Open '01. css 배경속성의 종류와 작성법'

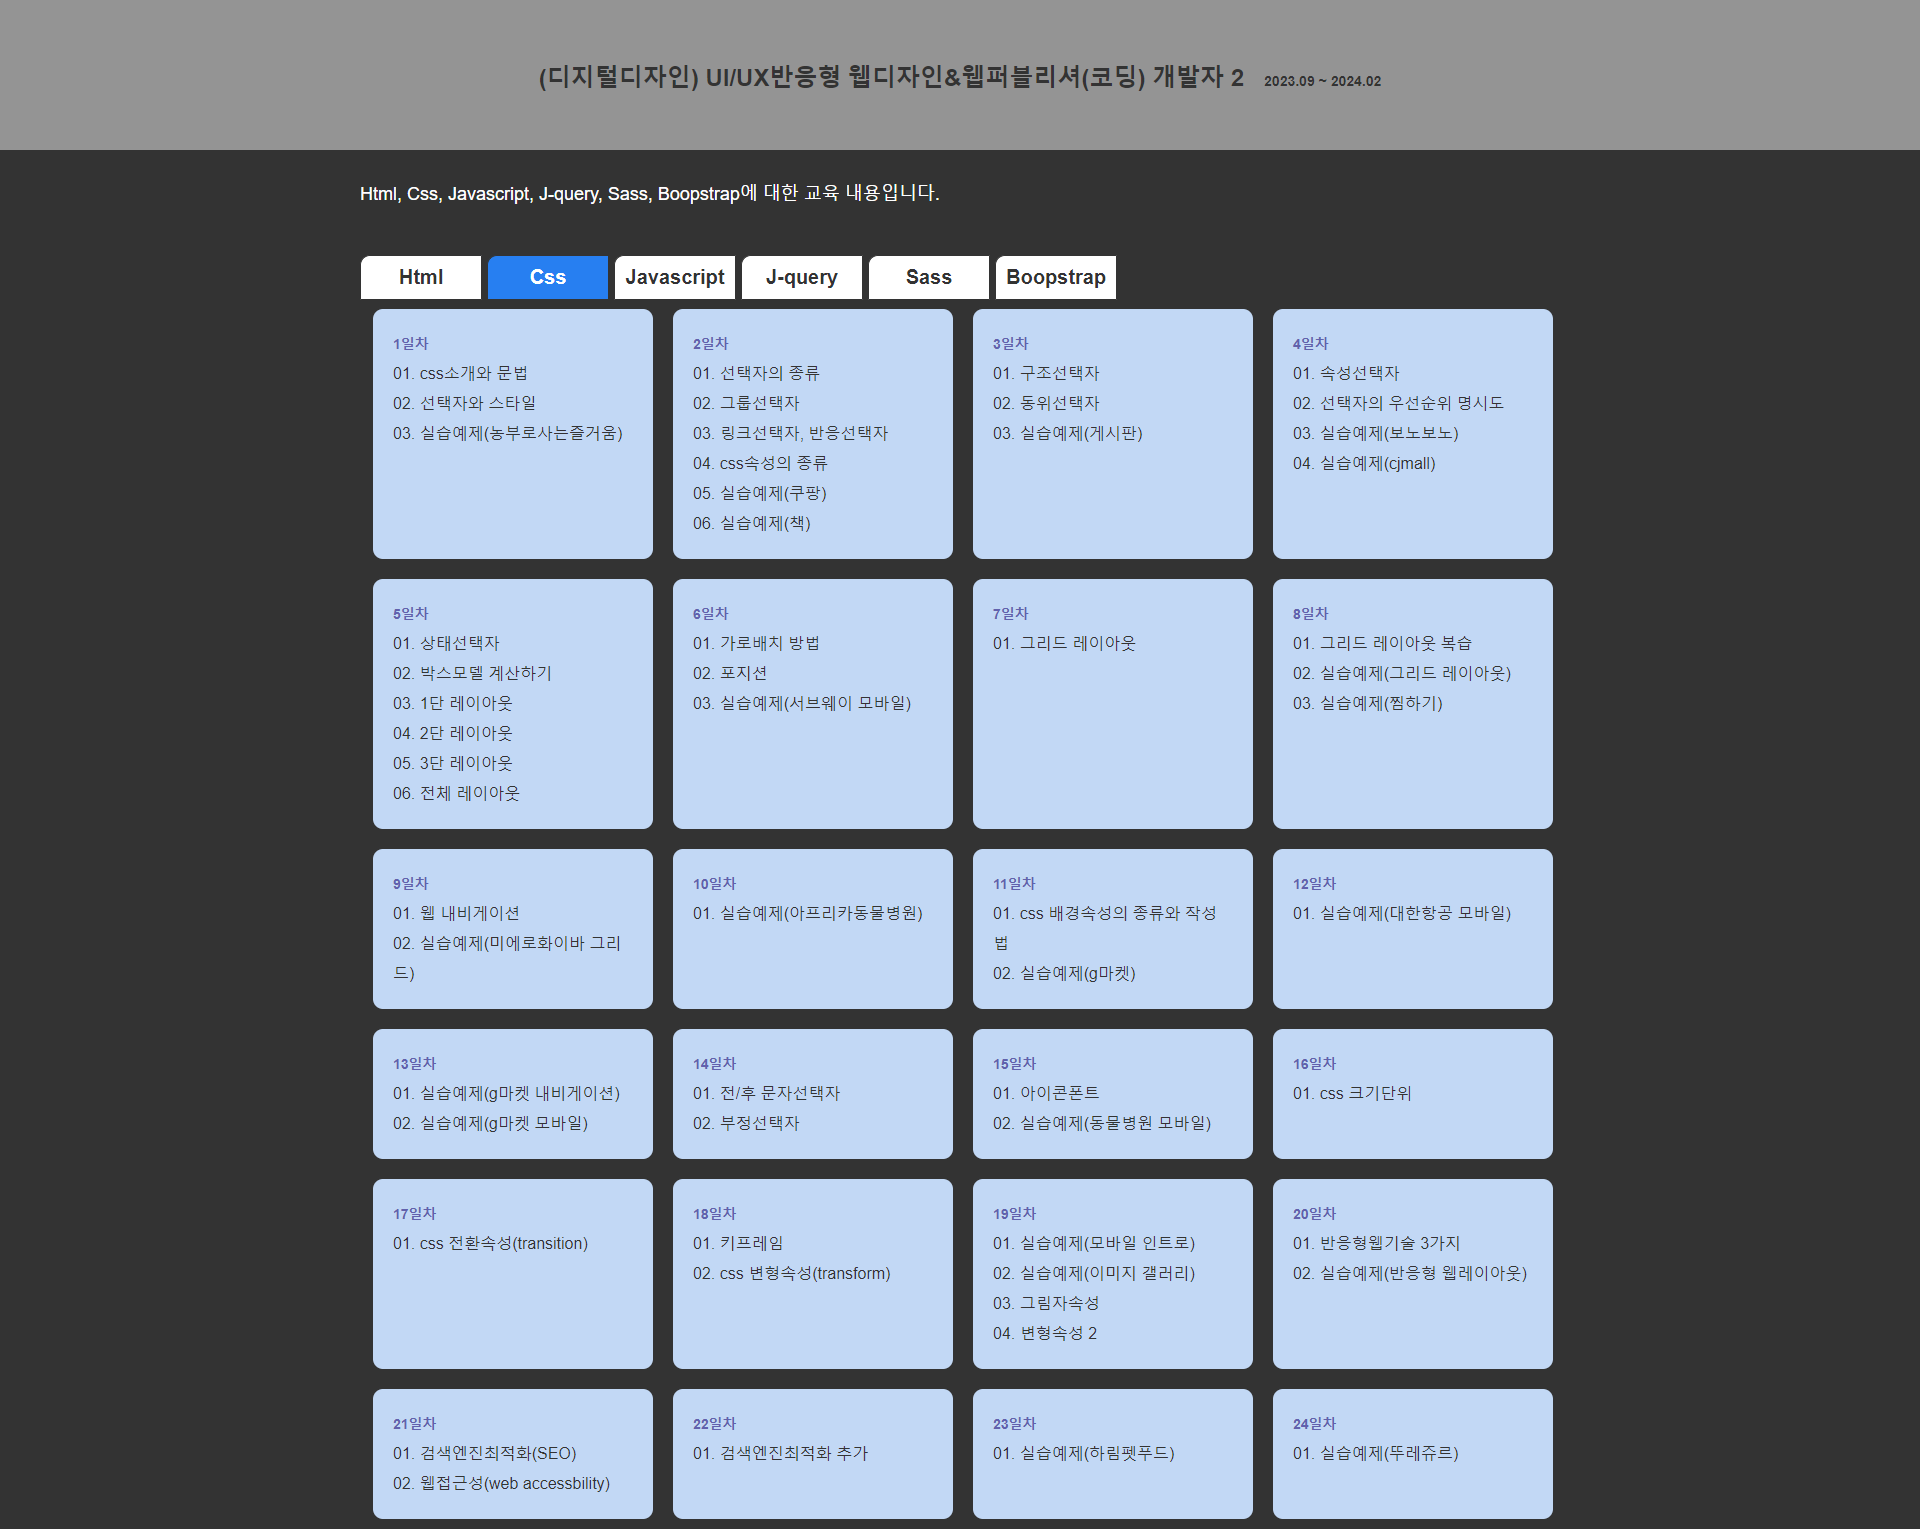click(x=1105, y=928)
